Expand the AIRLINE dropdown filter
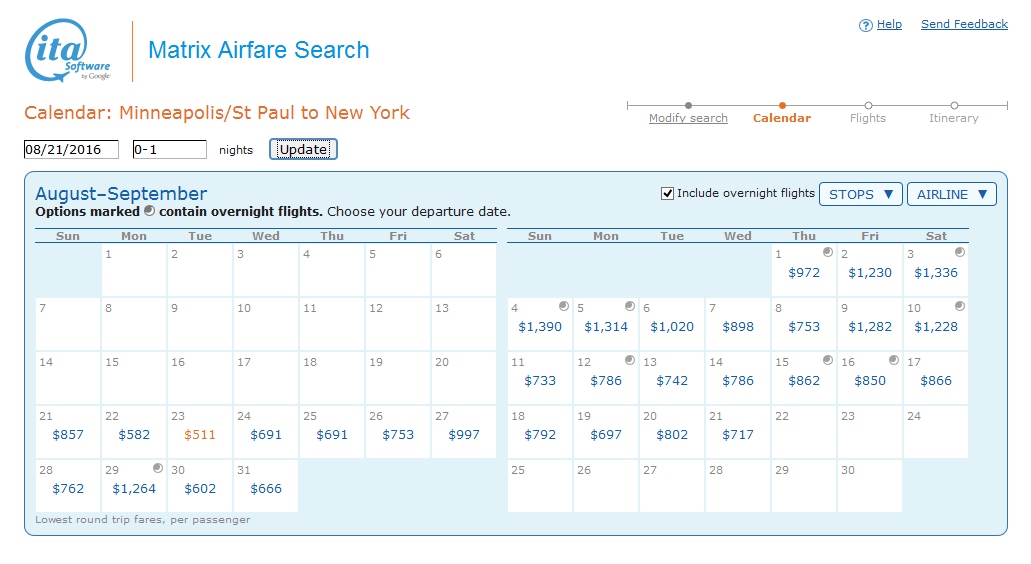Image resolution: width=1031 pixels, height=564 pixels. (x=951, y=194)
